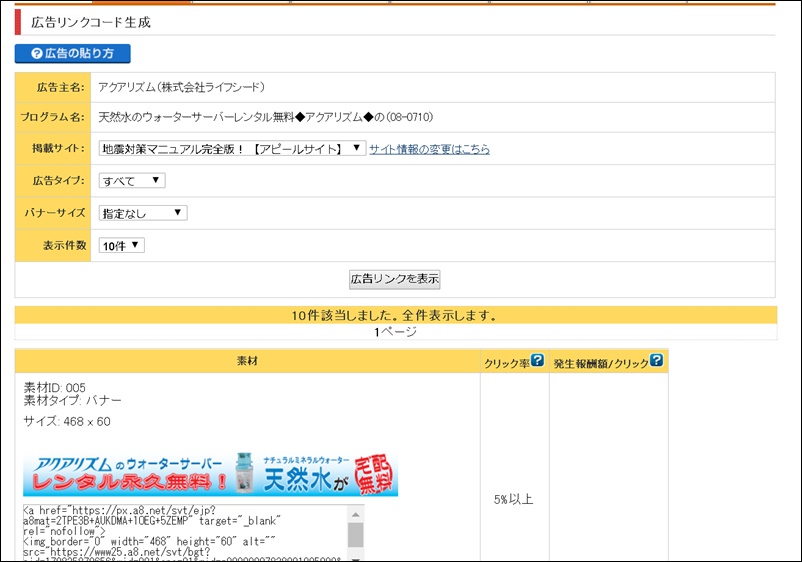The height and width of the screenshot is (562, 802).
Task: Click the 広告主名 label
Action: [x=60, y=87]
